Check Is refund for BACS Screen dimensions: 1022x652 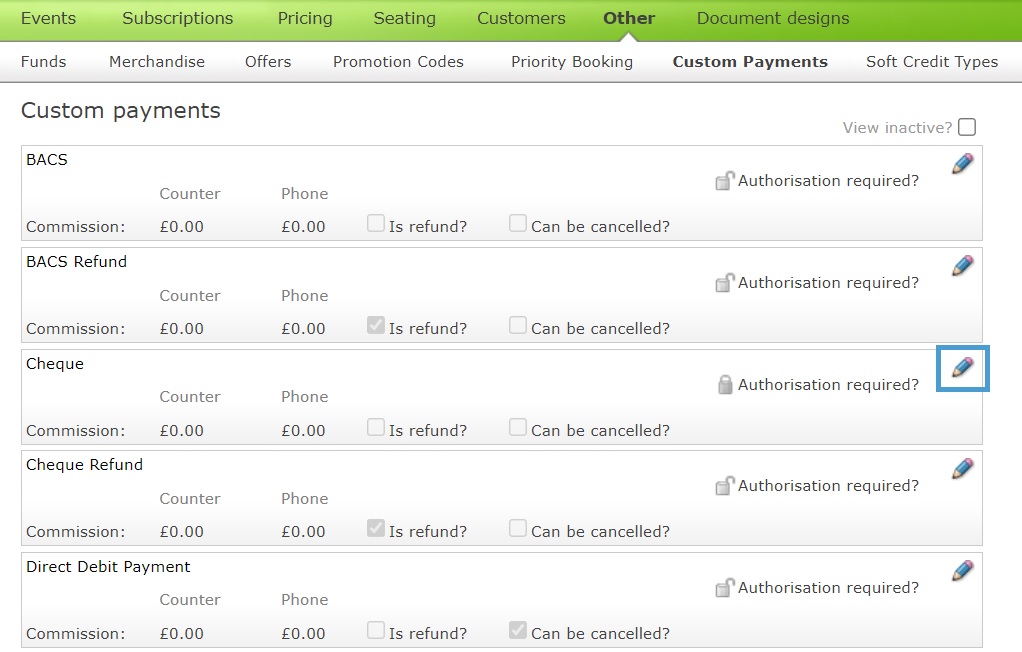coord(375,223)
